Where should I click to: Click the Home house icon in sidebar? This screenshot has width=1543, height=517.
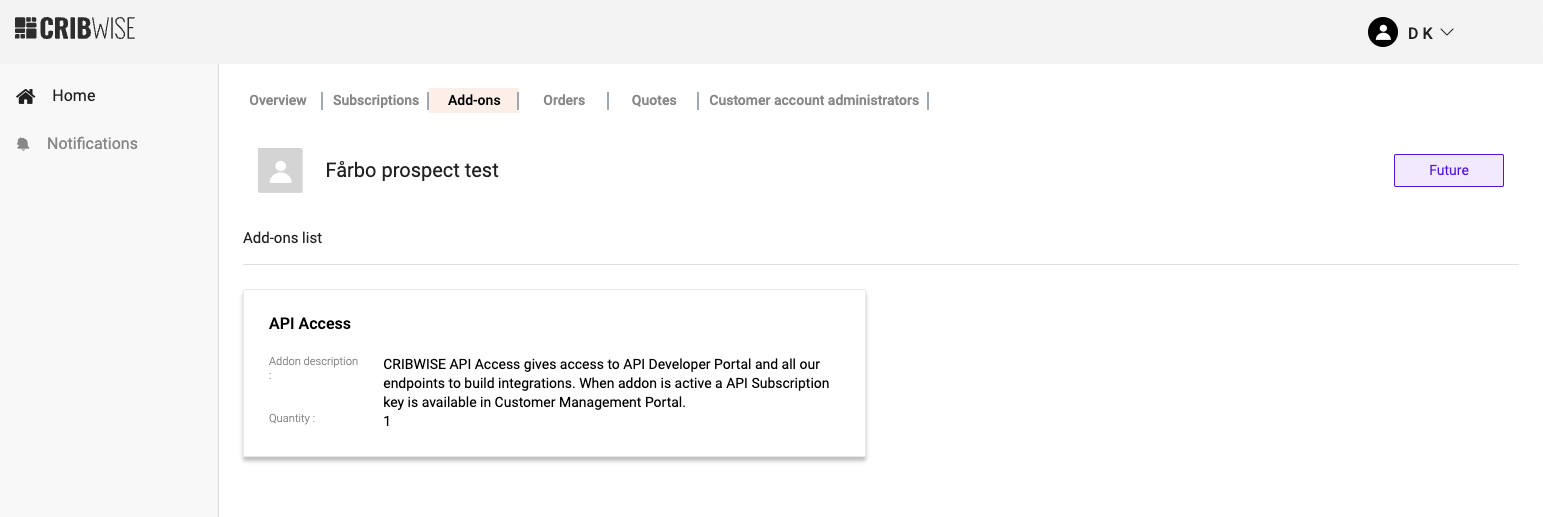click(26, 96)
